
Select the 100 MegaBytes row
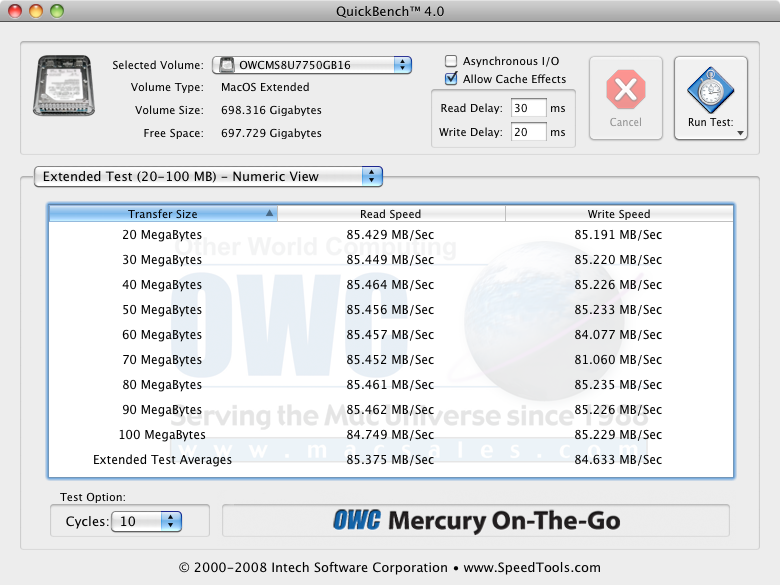tap(390, 435)
